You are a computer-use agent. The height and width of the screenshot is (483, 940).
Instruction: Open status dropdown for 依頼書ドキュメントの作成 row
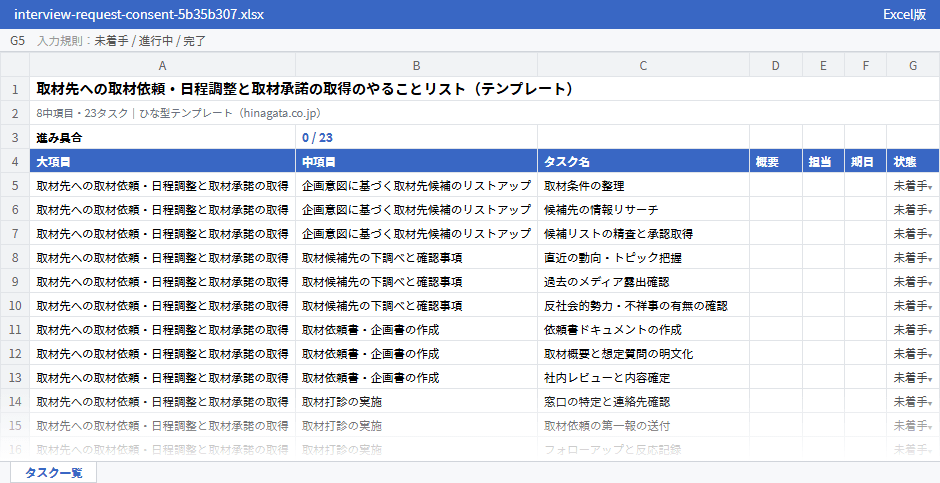click(x=930, y=332)
